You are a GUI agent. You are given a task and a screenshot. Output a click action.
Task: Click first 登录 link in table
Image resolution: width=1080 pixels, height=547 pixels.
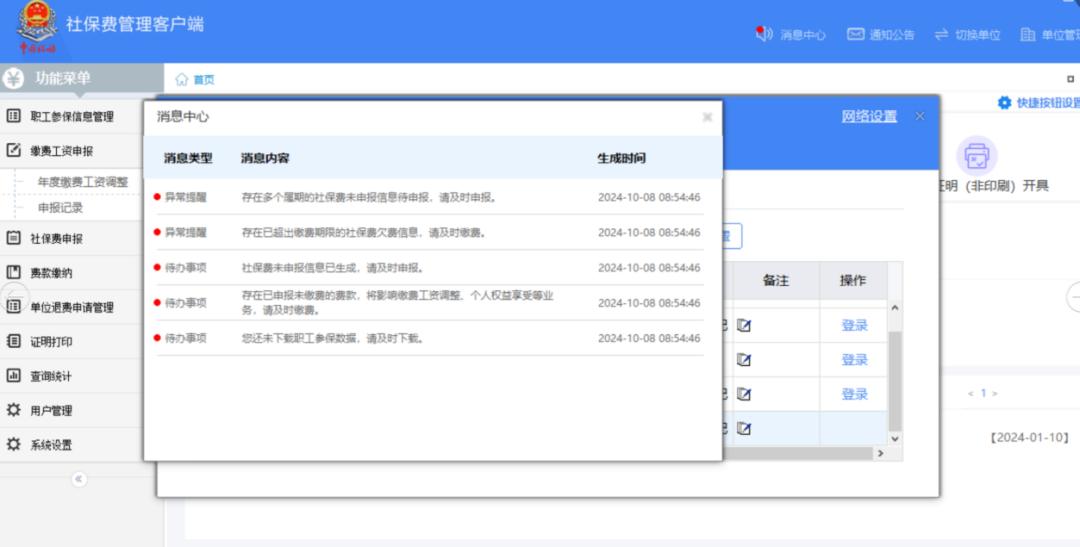pyautogui.click(x=854, y=325)
